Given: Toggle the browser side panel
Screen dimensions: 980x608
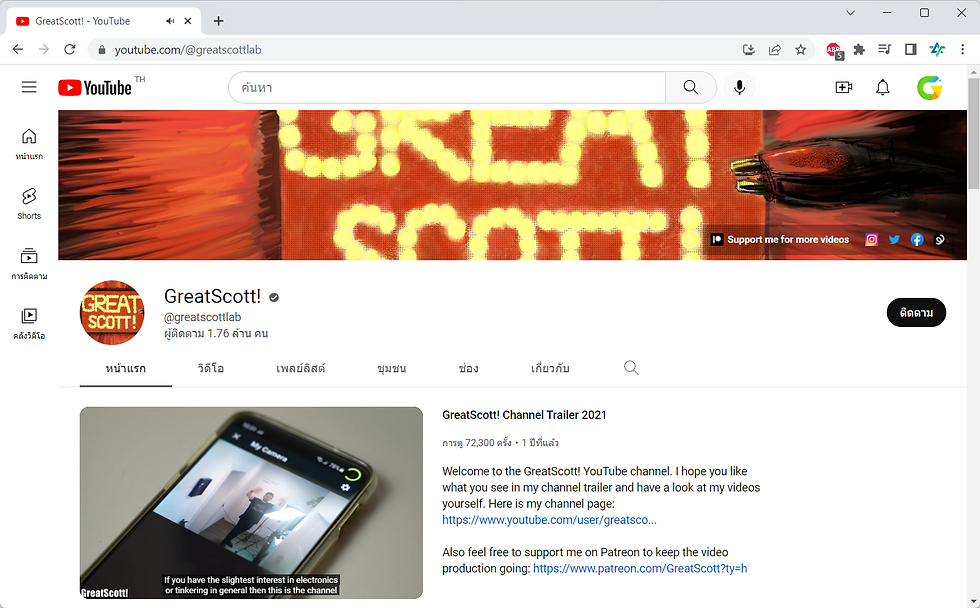Looking at the screenshot, I should (911, 49).
